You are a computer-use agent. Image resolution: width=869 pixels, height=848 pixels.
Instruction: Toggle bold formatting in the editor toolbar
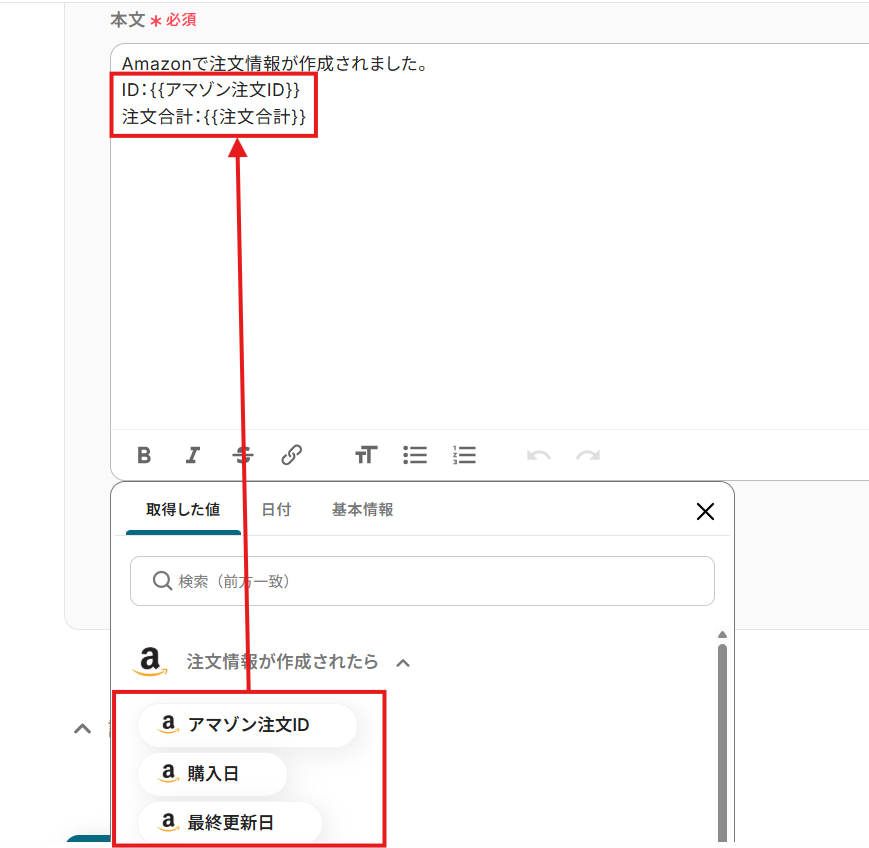pos(144,455)
